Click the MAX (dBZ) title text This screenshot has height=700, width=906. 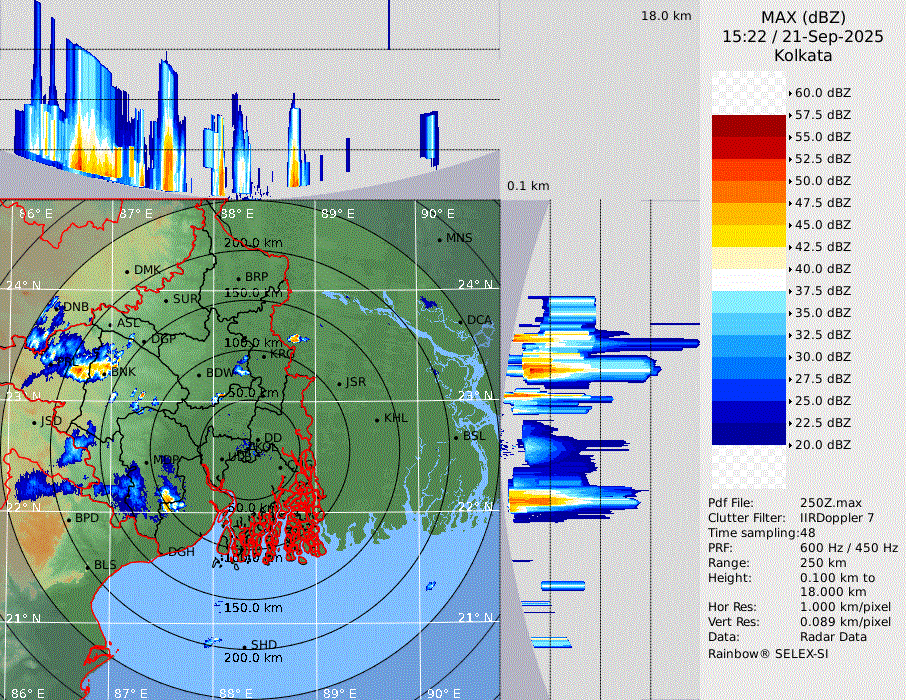[x=802, y=17]
